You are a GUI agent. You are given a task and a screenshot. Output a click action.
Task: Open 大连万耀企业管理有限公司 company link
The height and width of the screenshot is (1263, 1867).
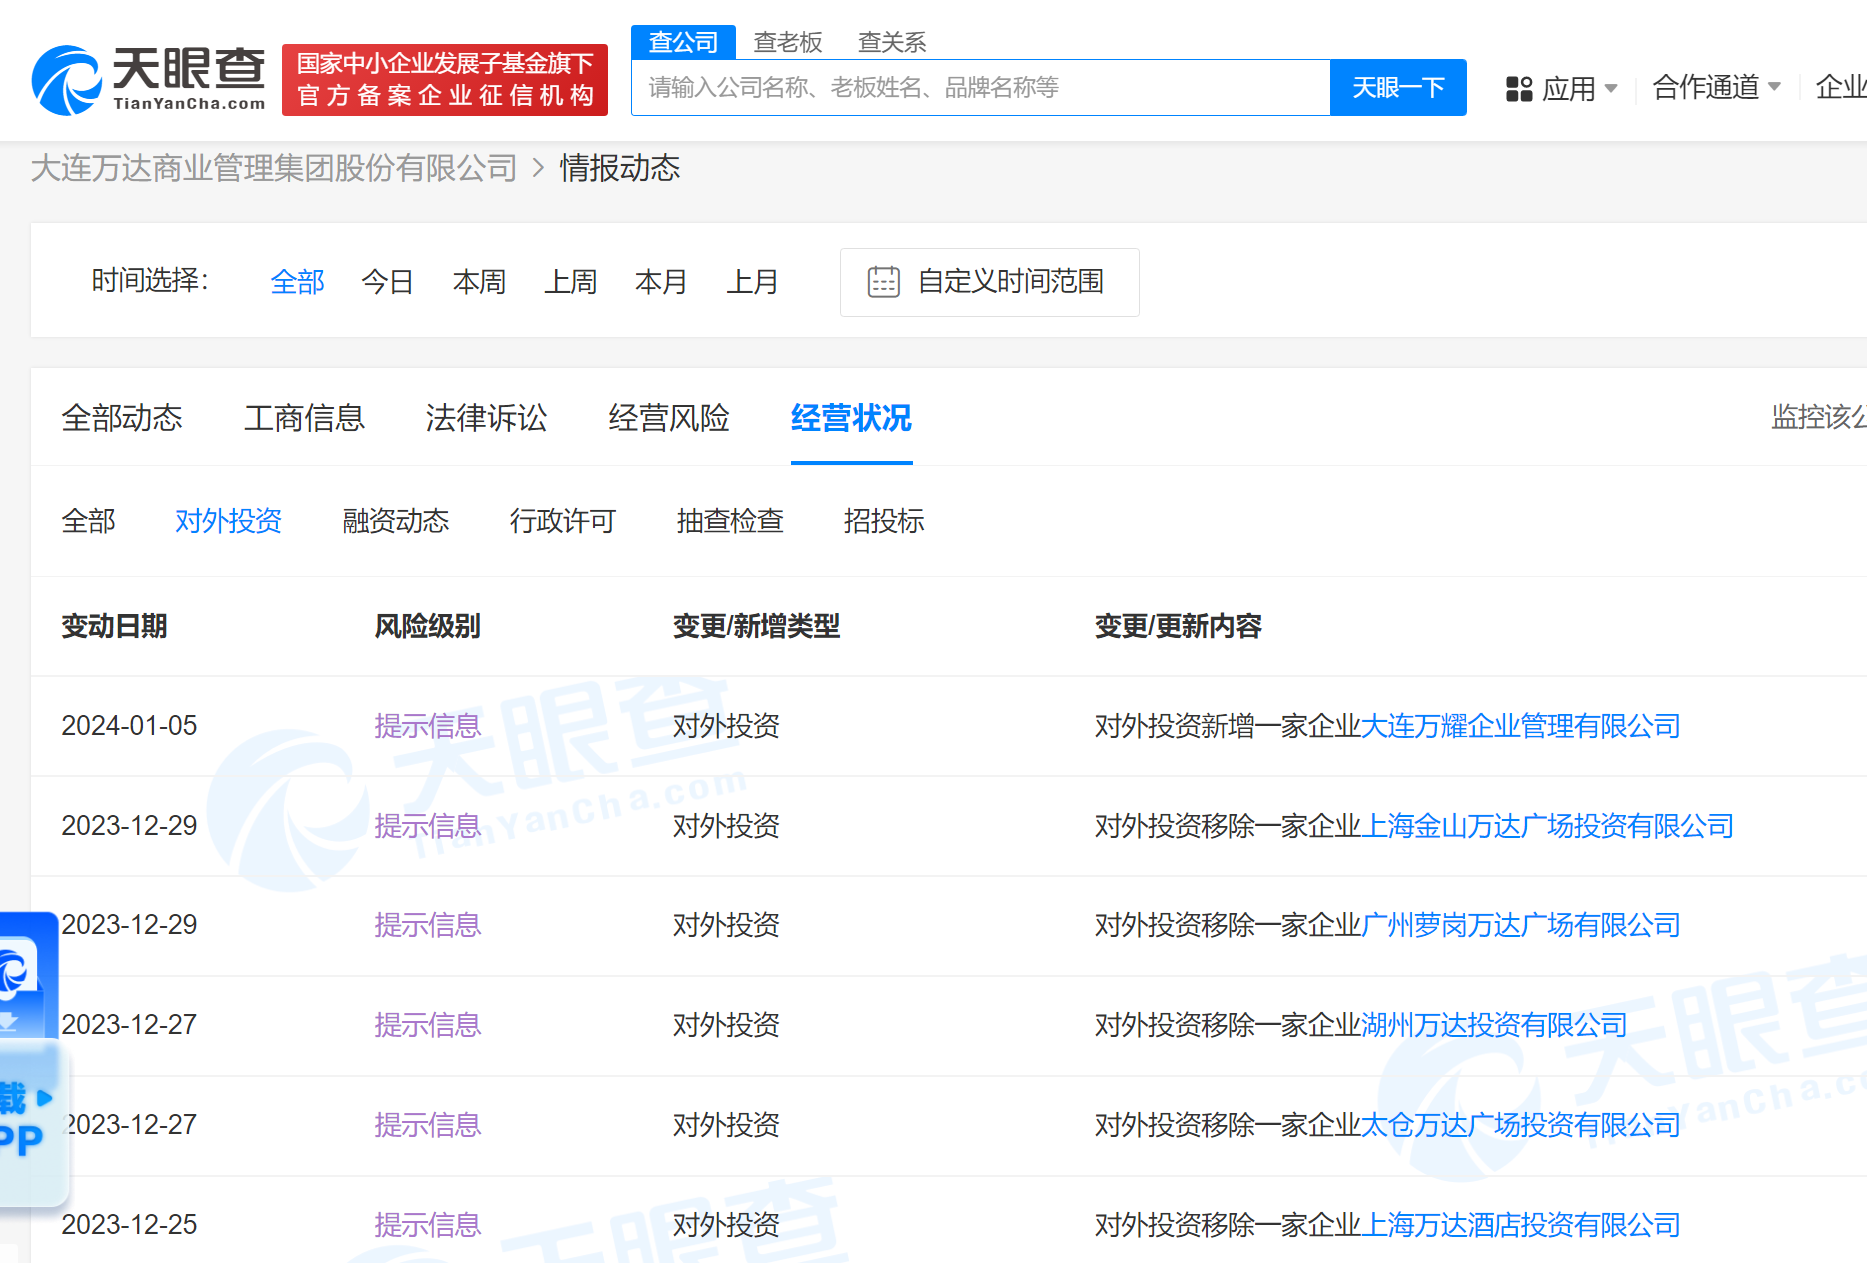coord(1520,726)
